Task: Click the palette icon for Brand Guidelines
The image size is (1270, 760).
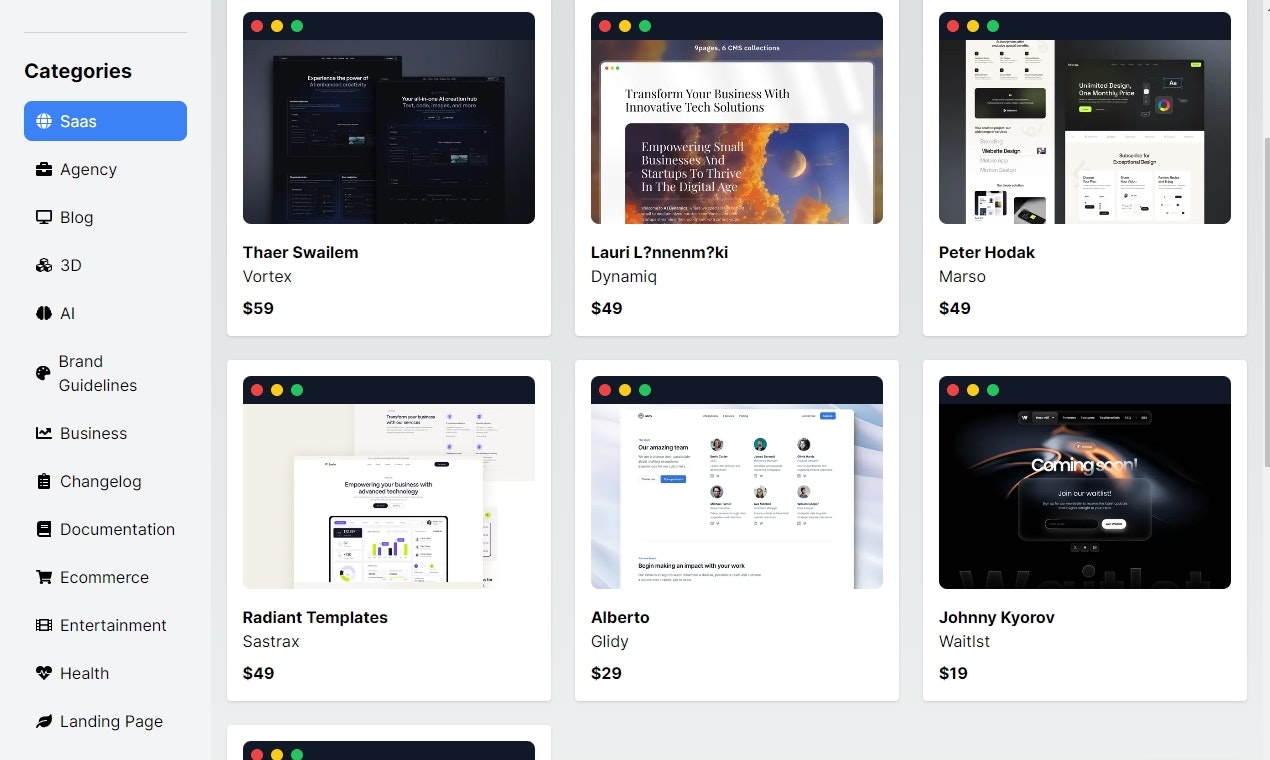Action: 43,373
